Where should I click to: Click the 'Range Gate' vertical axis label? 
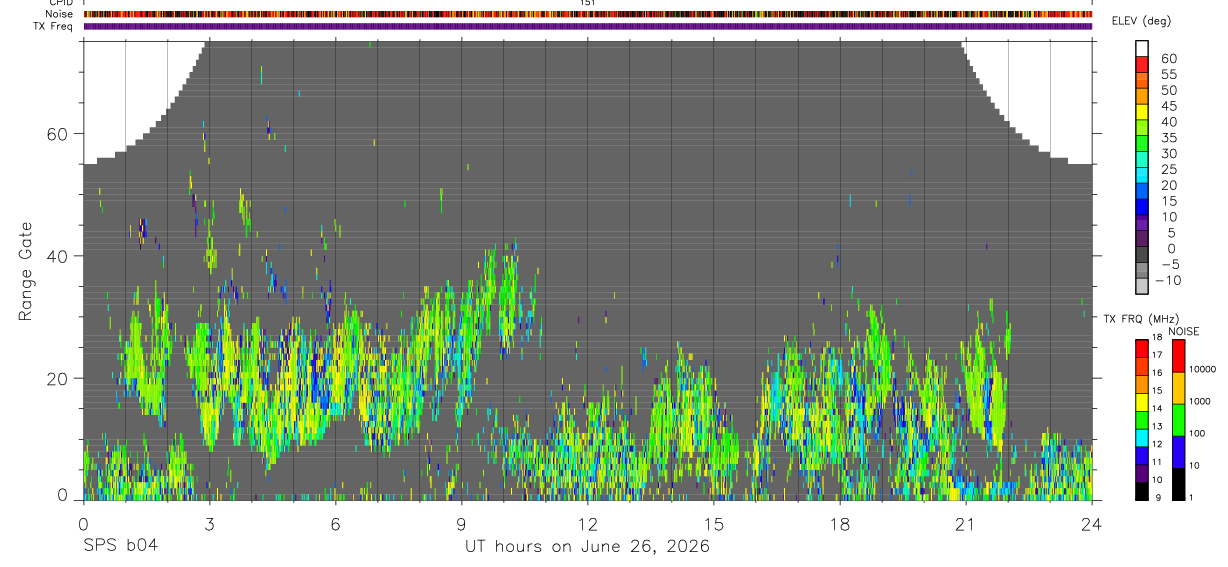[x=25, y=271]
